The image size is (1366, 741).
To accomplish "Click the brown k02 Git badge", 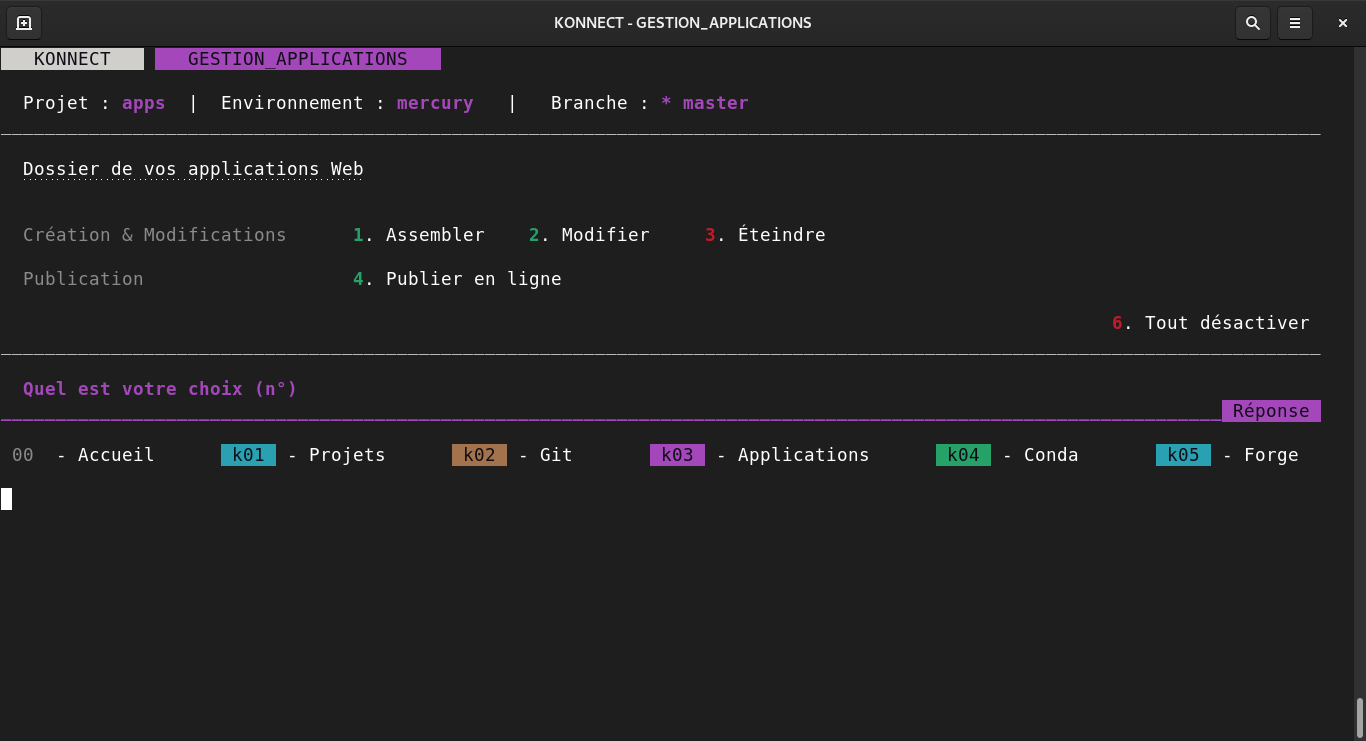I will pos(479,455).
